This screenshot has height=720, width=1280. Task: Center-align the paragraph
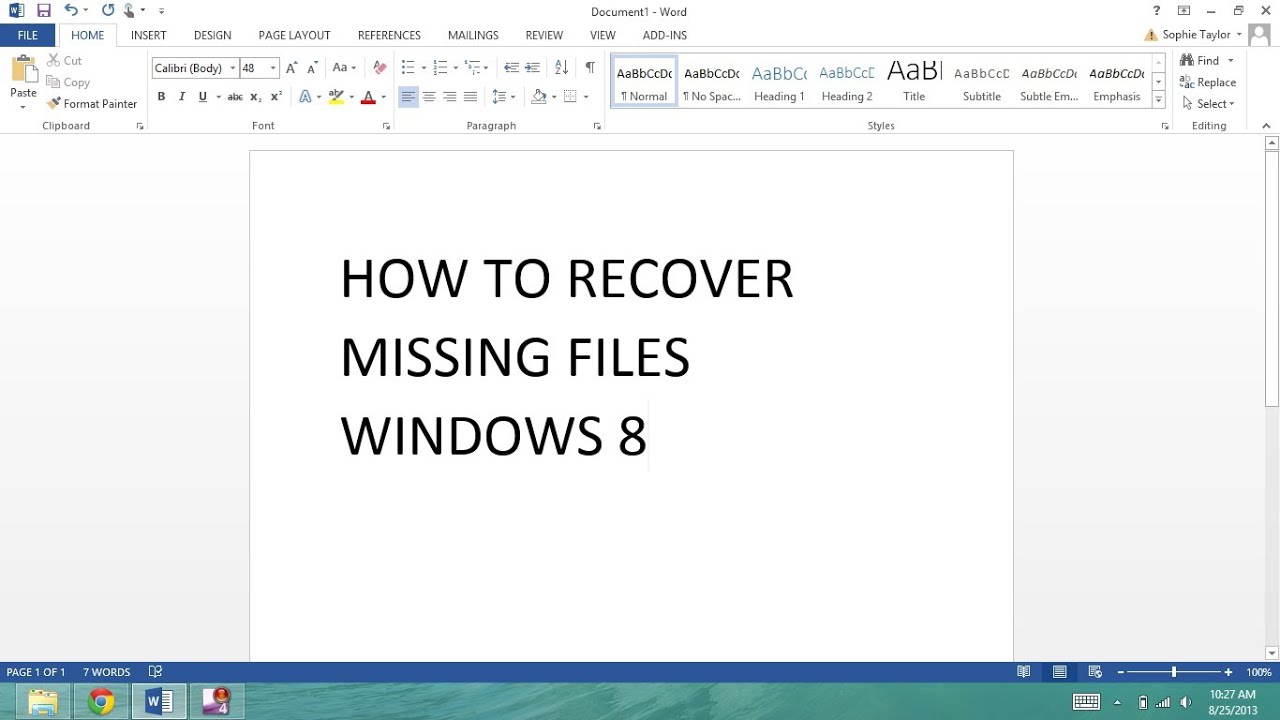[x=429, y=97]
